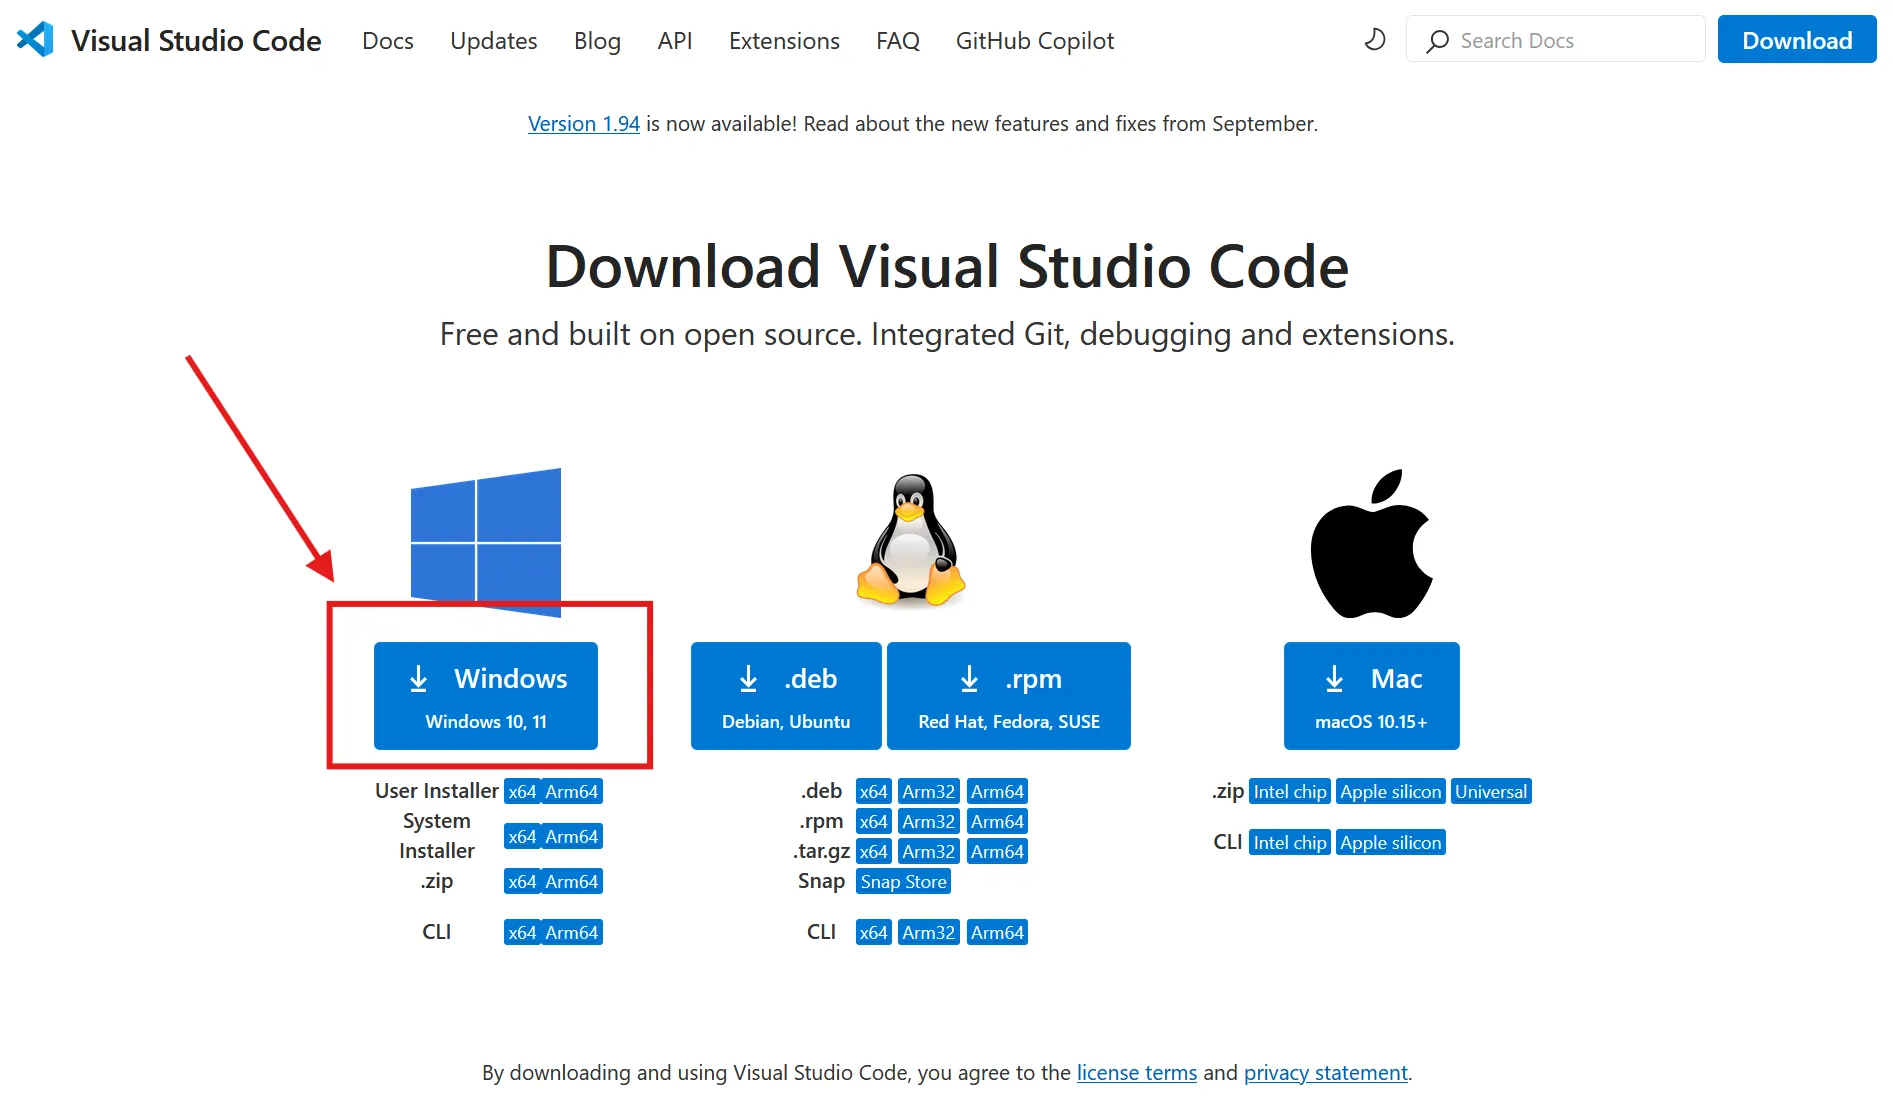Screen dimensions: 1893x1107
Task: Open the privacy statement link
Action: click(1325, 1073)
